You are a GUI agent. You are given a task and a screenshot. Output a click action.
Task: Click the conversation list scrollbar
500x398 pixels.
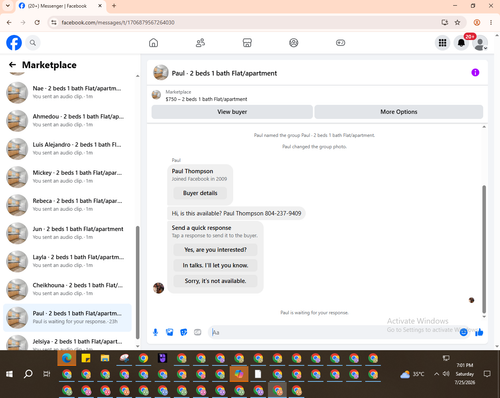138,282
